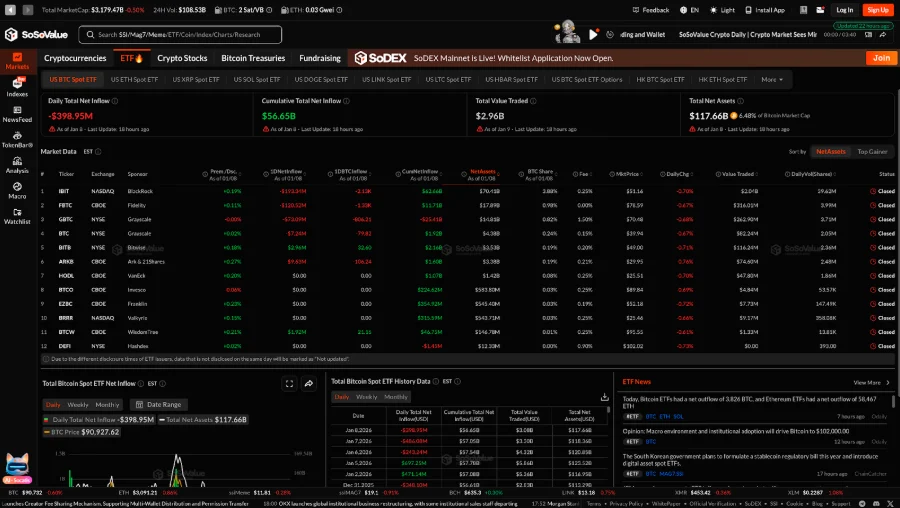Toggle the BTC Price chart series
The height and width of the screenshot is (508, 900).
point(85,432)
